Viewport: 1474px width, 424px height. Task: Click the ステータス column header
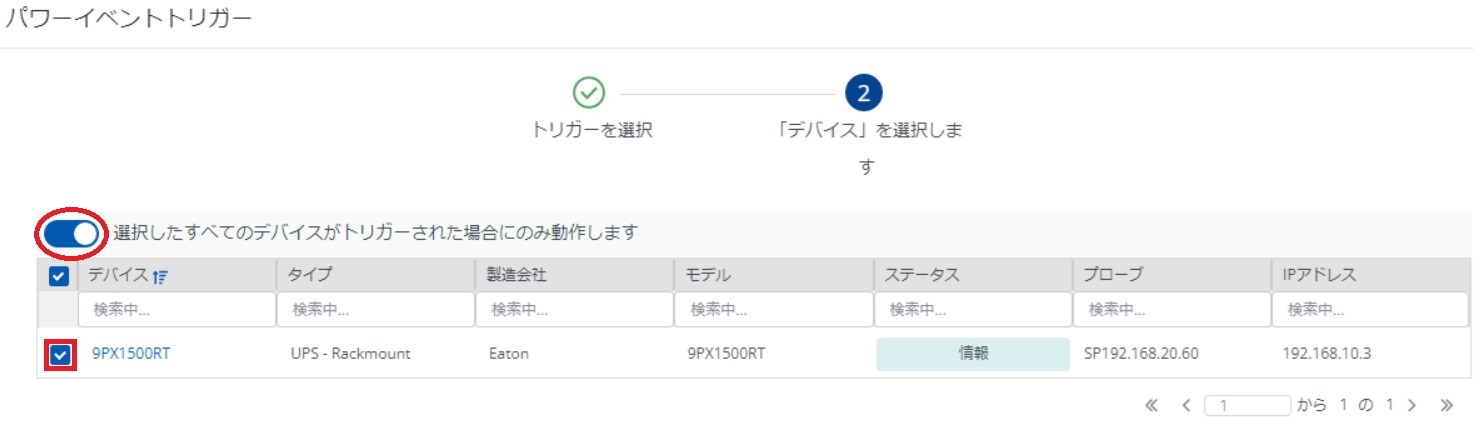pyautogui.click(x=922, y=276)
